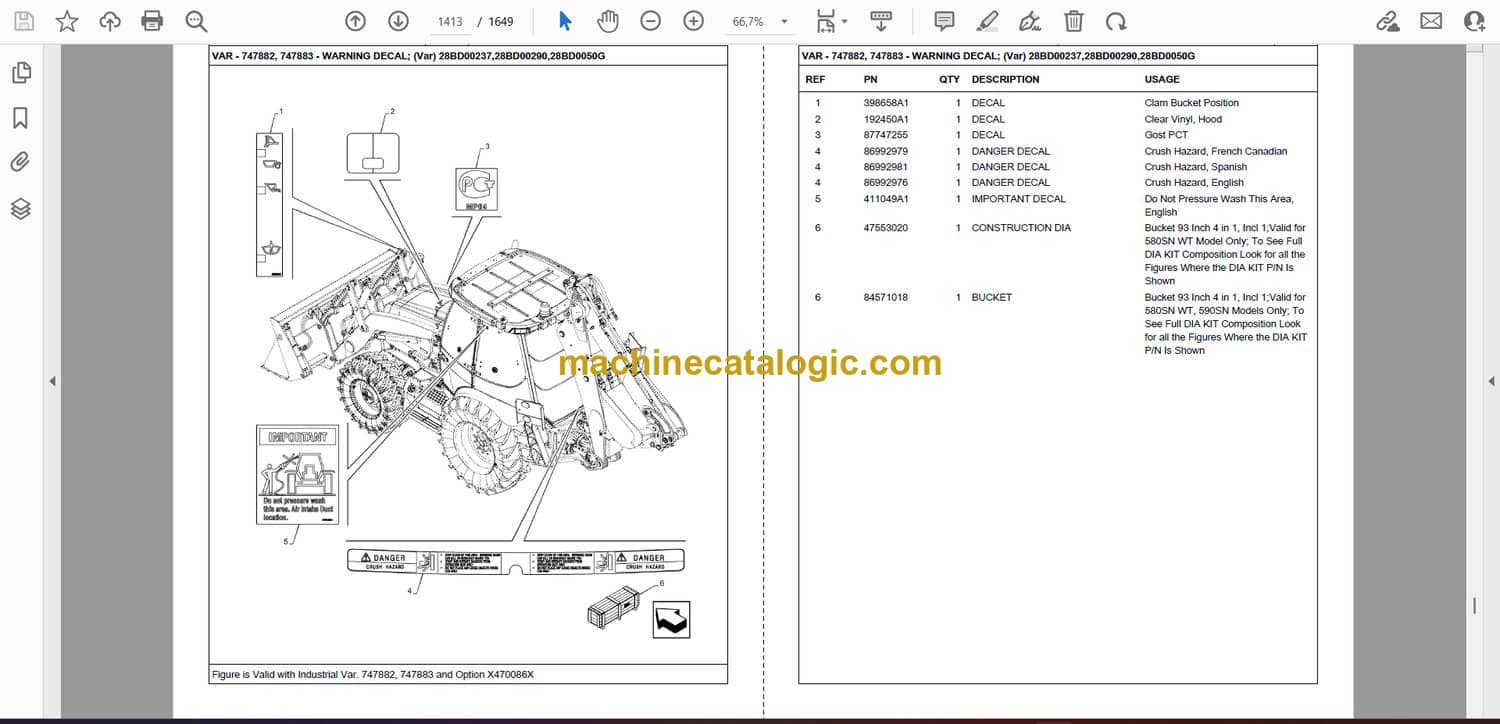Click the scrolling mode keyboard icon
Screen dimensions: 1500x724
880,21
